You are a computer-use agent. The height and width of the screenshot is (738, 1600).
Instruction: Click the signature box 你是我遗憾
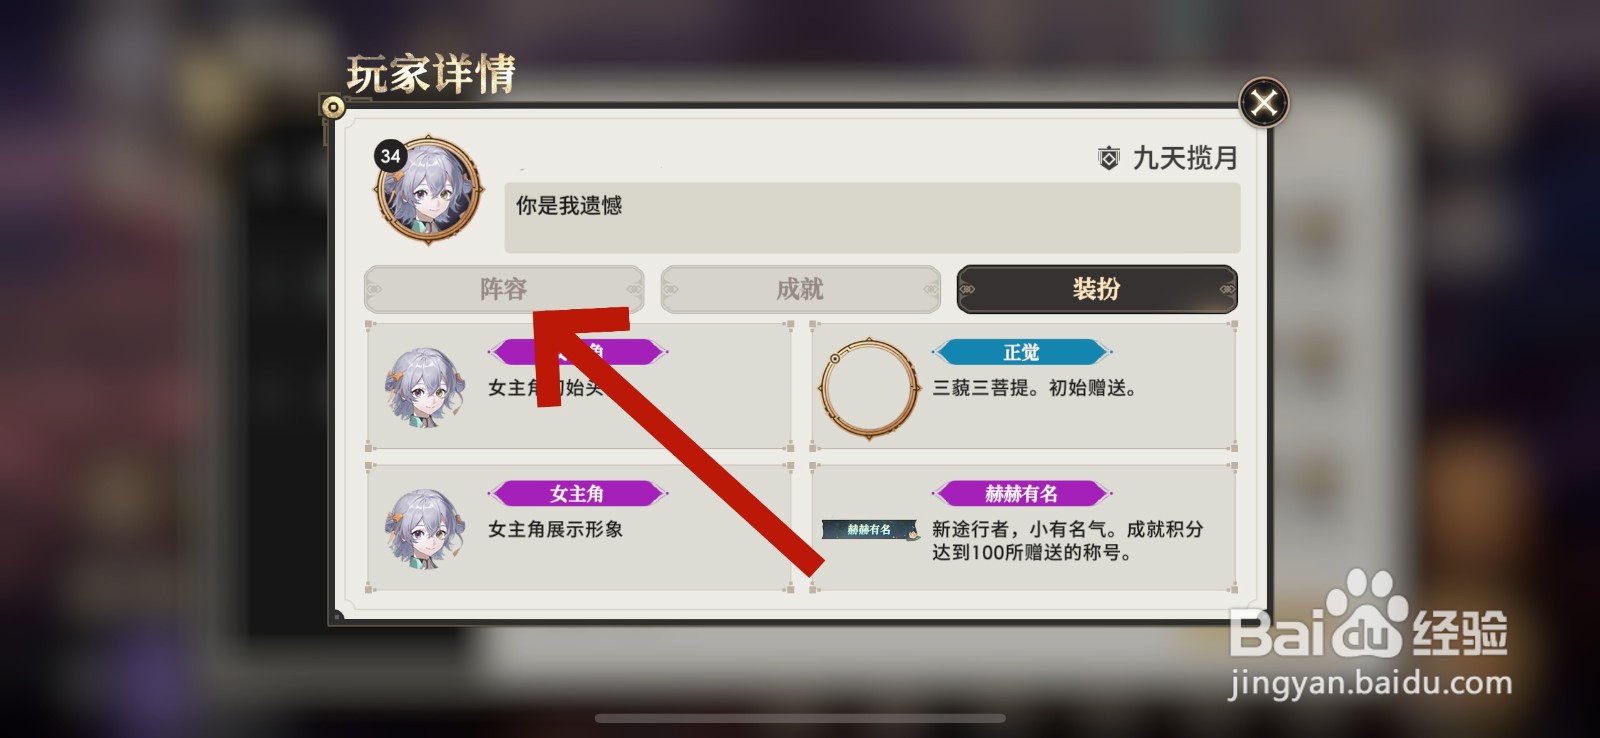(872, 217)
